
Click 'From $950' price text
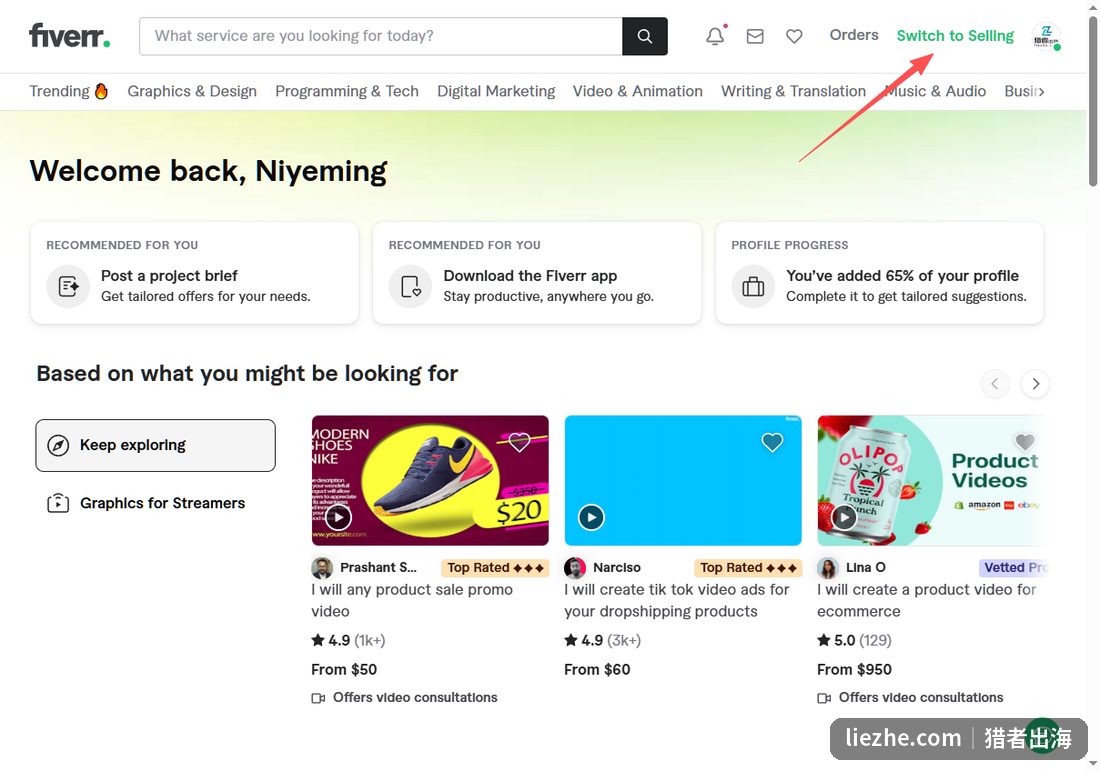(854, 670)
